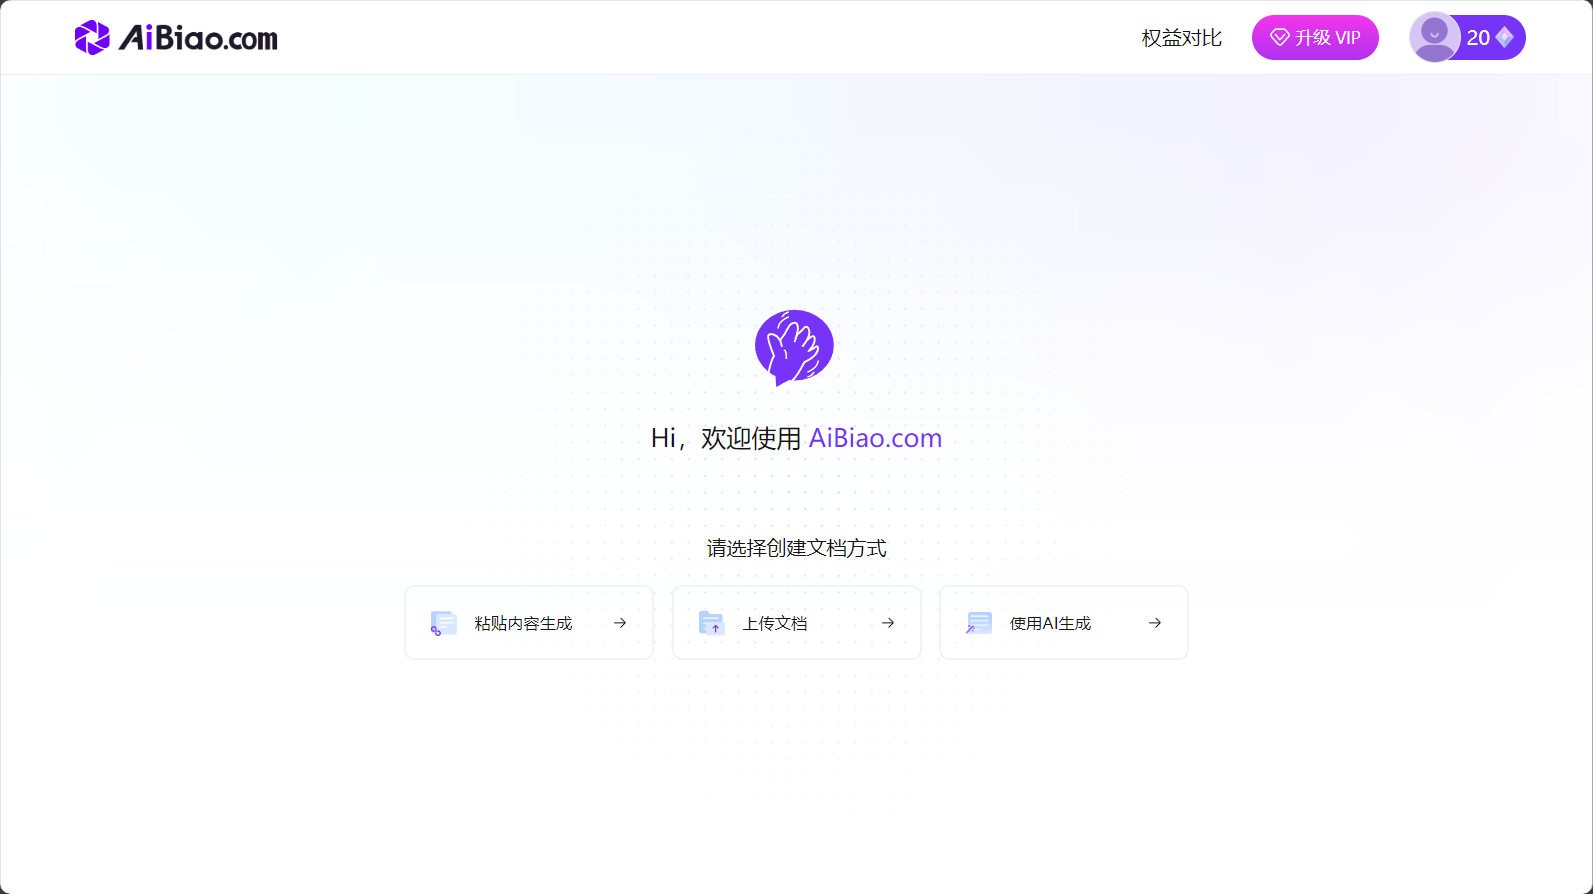Image resolution: width=1593 pixels, height=894 pixels.
Task: Click the 上传文档 folder icon
Action: tap(711, 623)
